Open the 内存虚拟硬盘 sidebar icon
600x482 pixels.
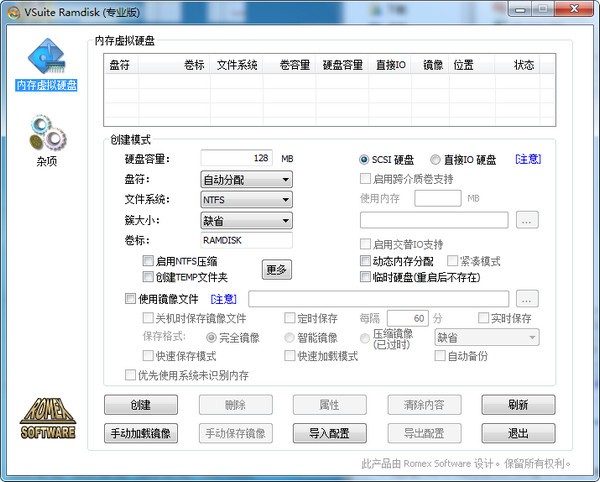[46, 64]
